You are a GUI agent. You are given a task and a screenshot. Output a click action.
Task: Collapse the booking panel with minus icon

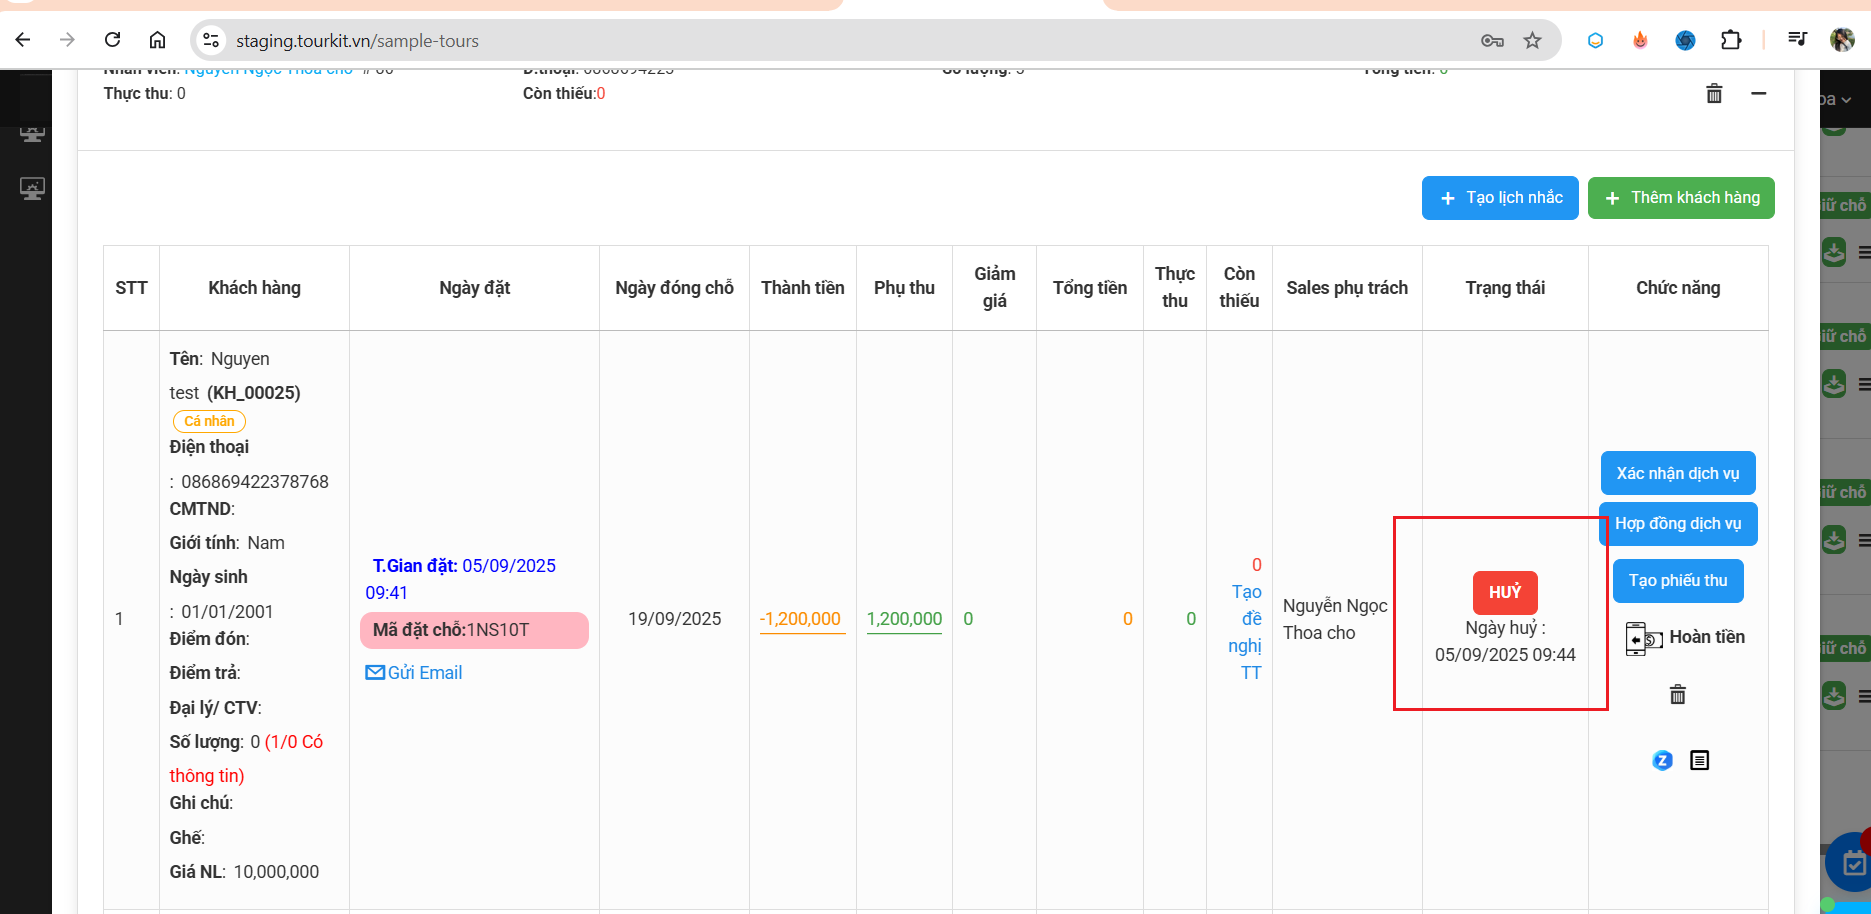[1758, 93]
